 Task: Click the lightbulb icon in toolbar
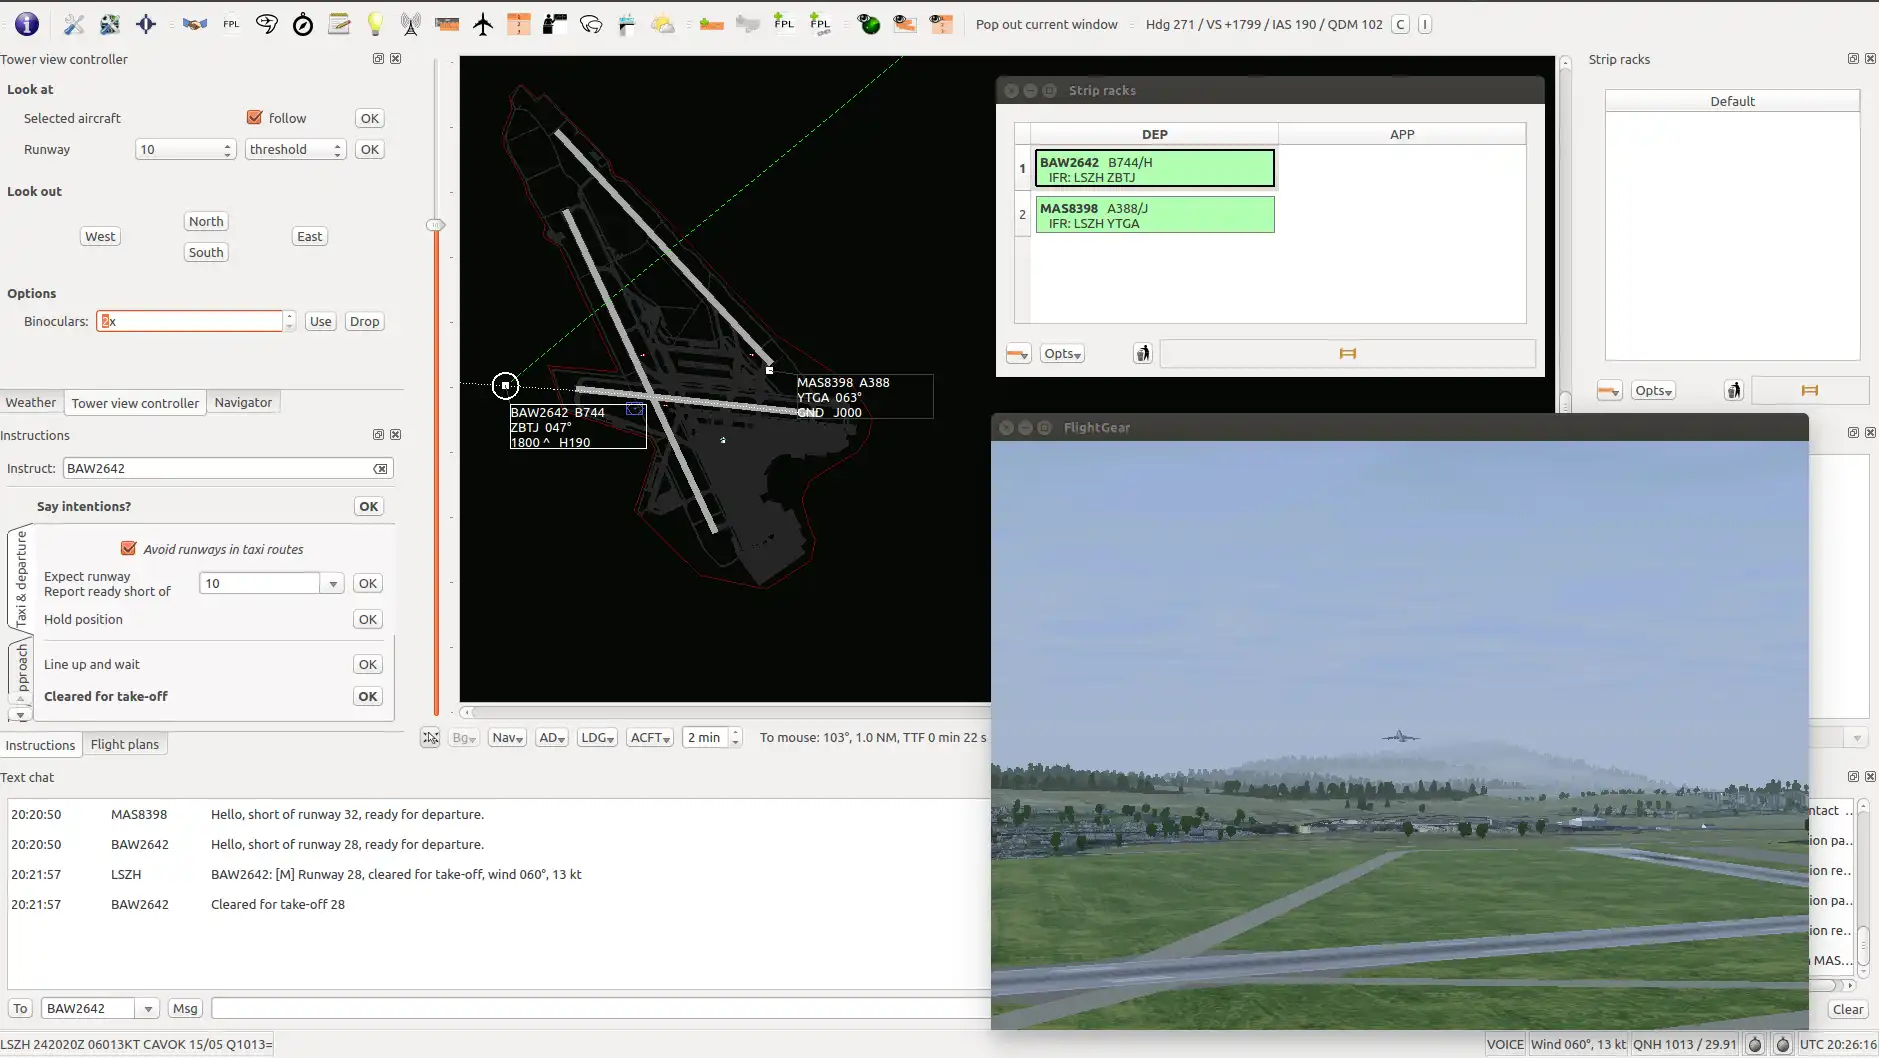pos(375,24)
